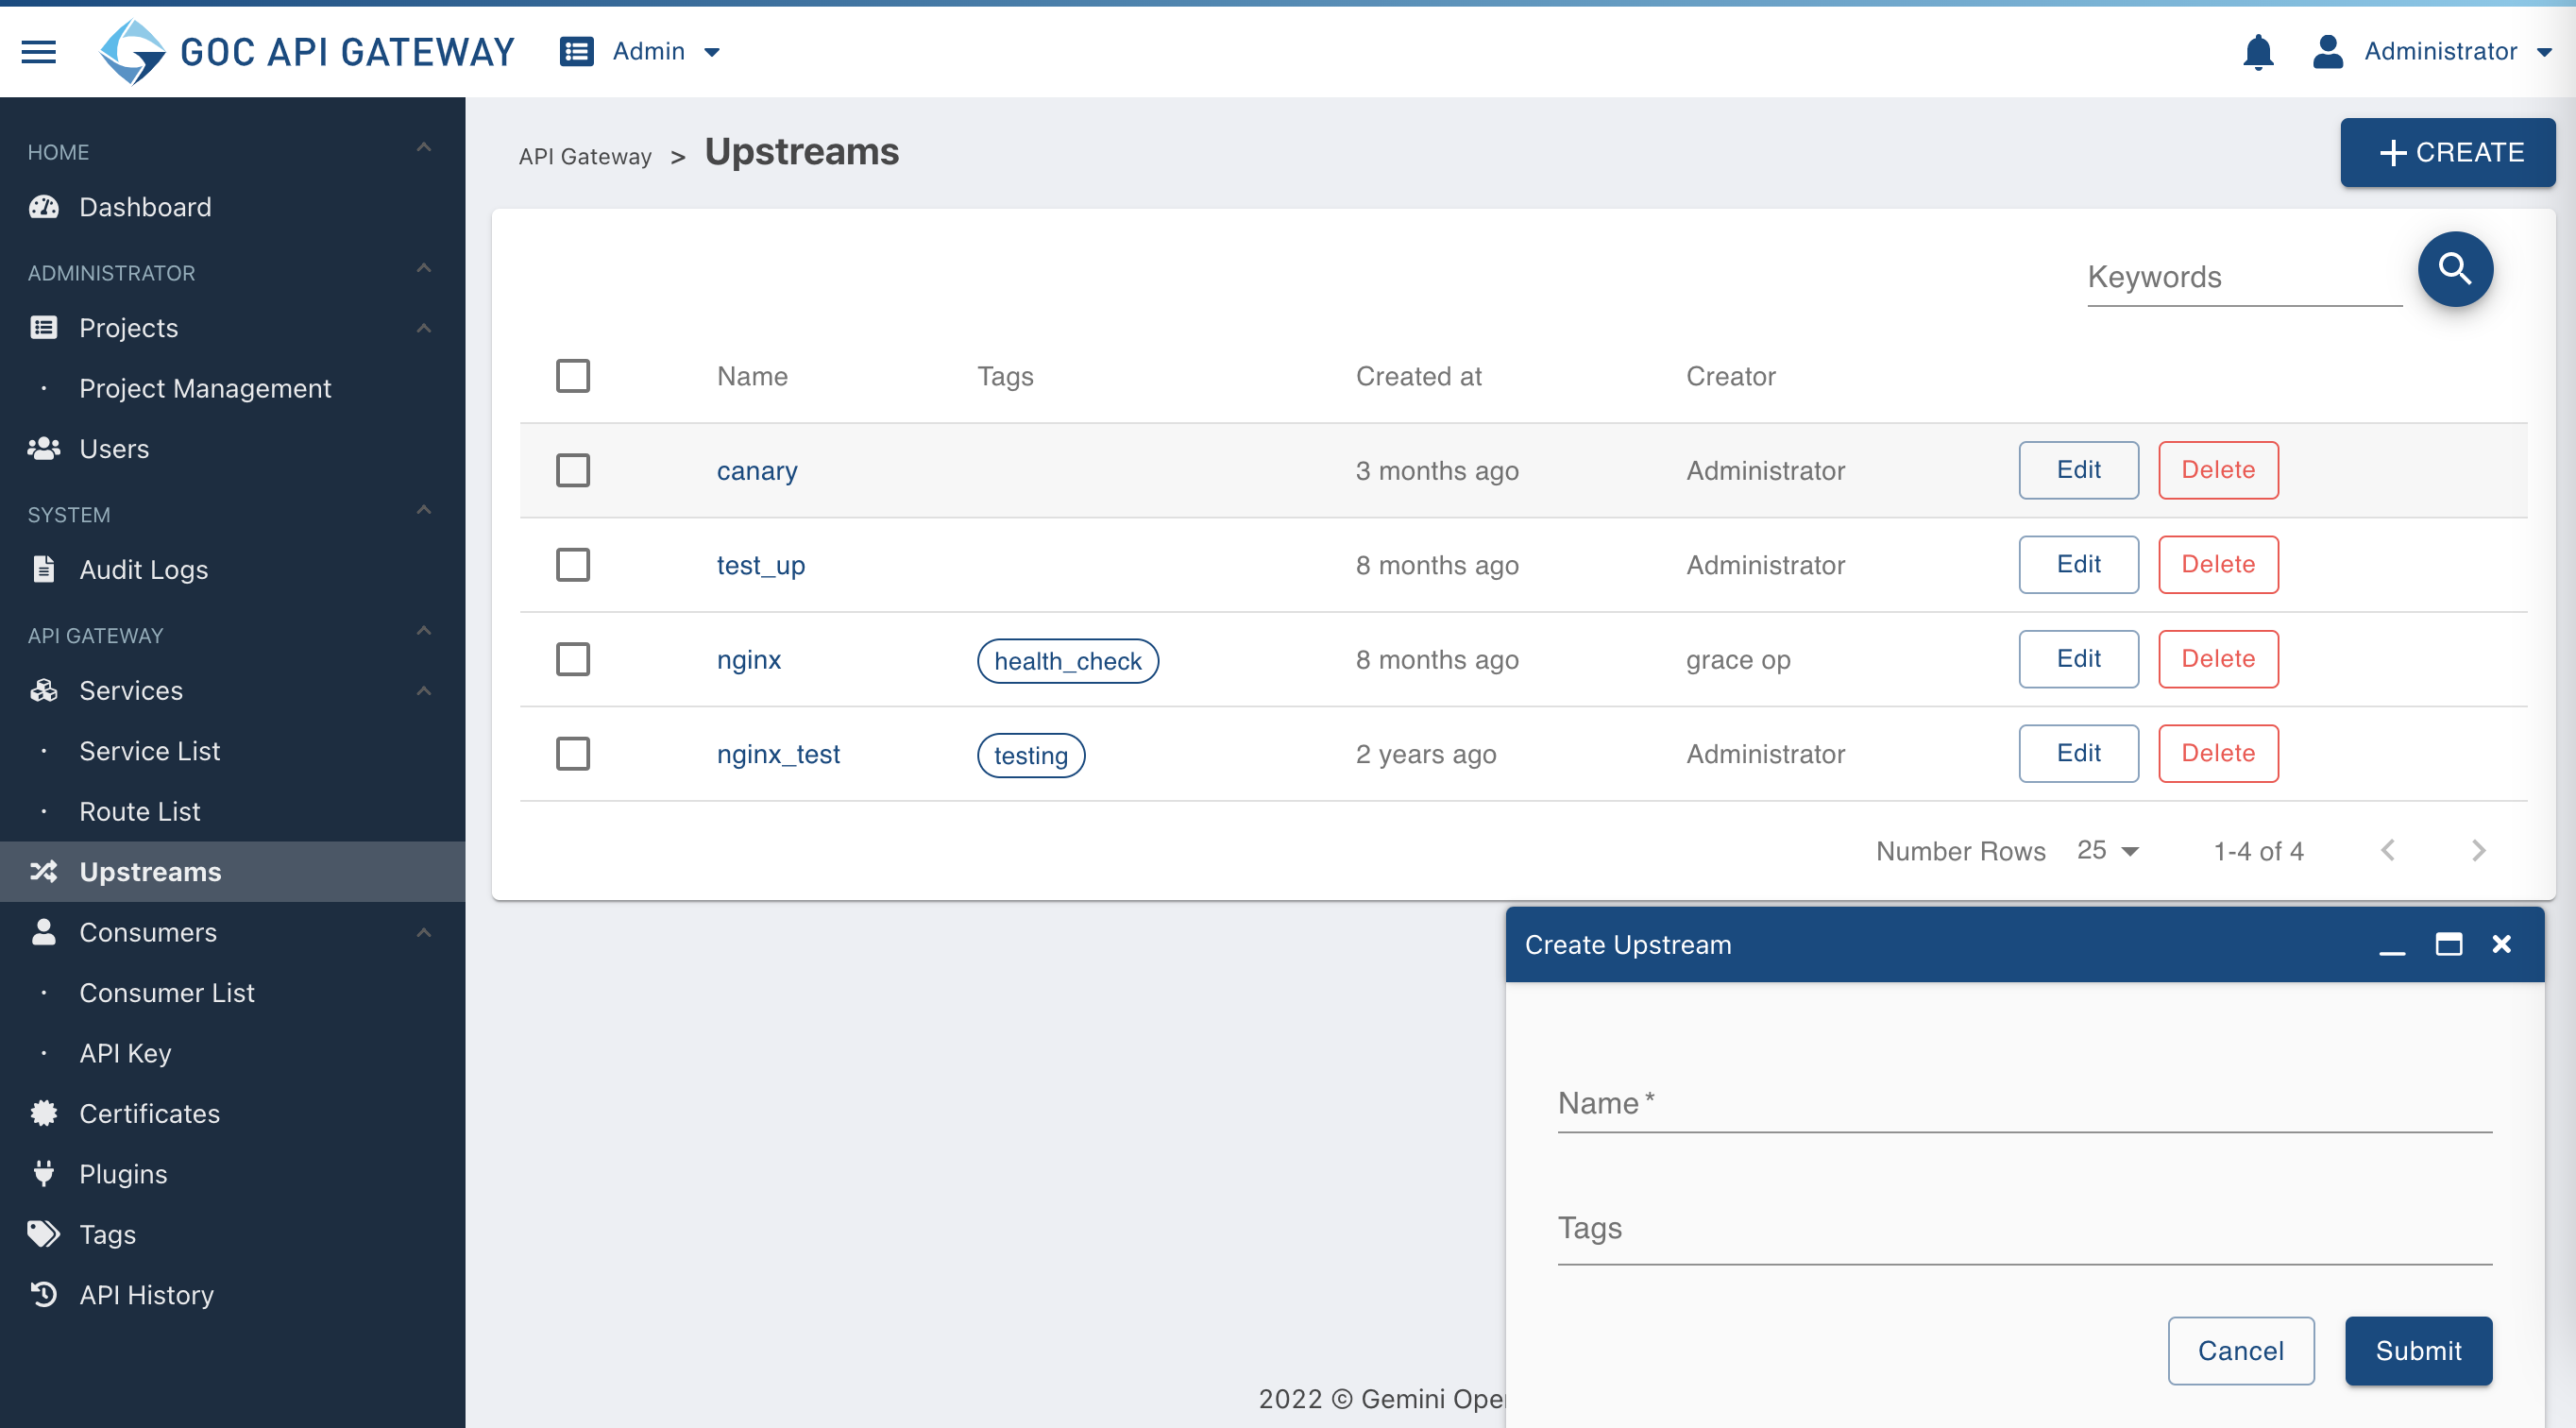Go to next page arrow
This screenshot has width=2576, height=1428.
click(2478, 851)
